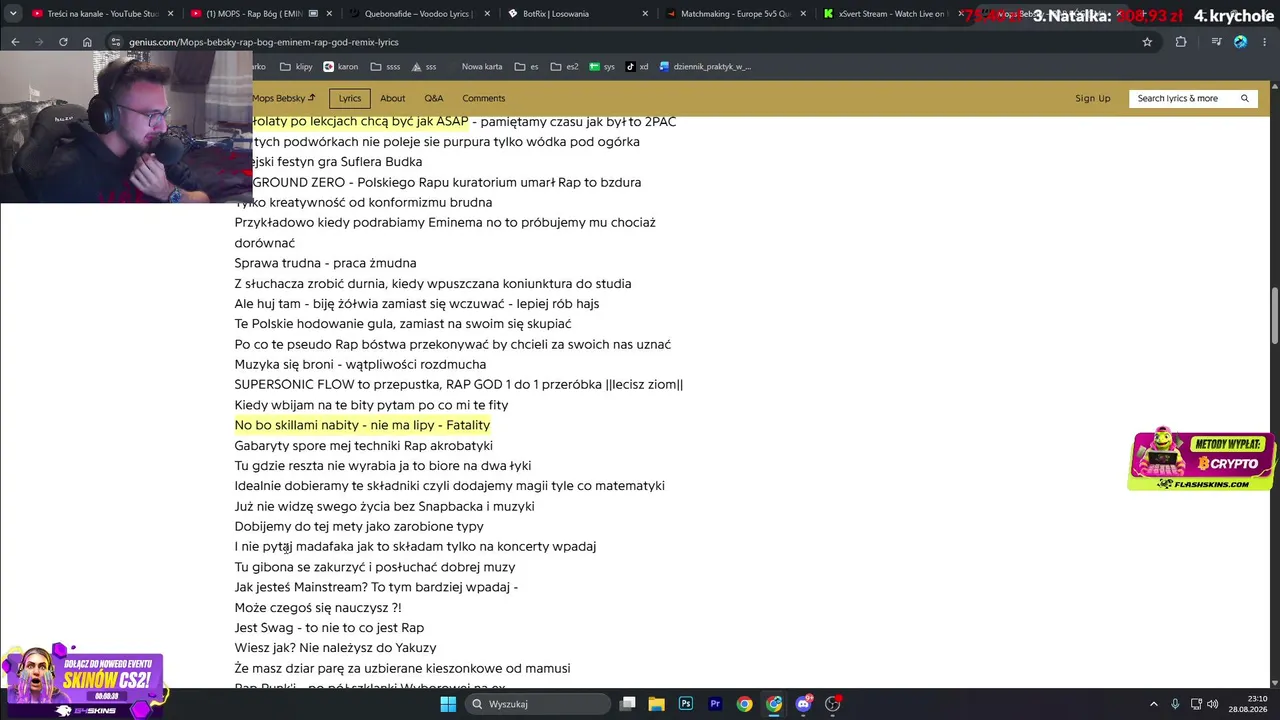Click the lyric line 'Sprawa trudna - praca żmudna'
Image resolution: width=1280 pixels, height=720 pixels.
[325, 263]
